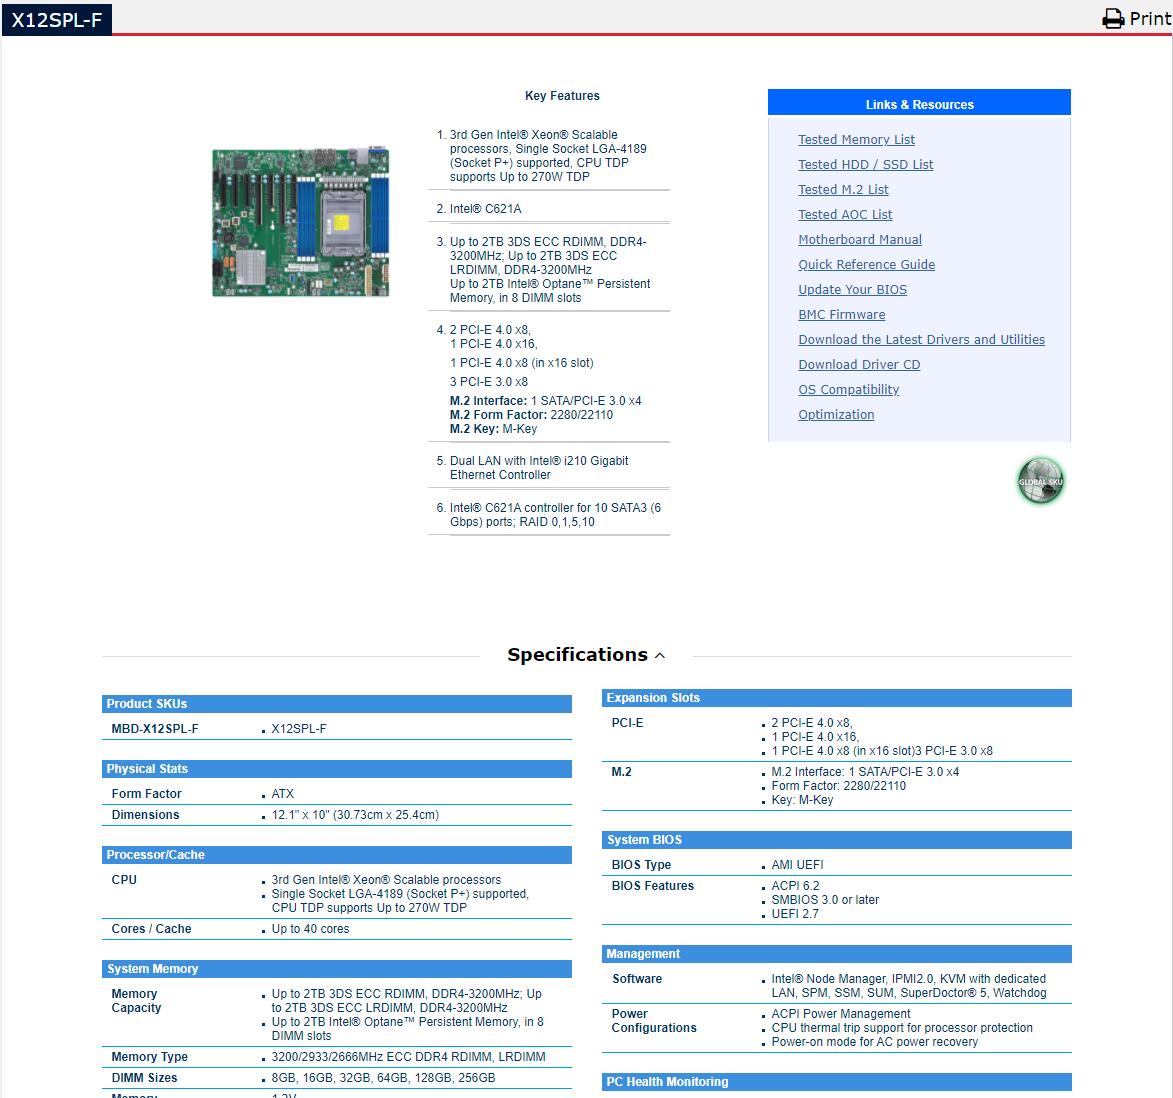1173x1098 pixels.
Task: Download the Latest Drivers and Utilities
Action: pos(921,340)
